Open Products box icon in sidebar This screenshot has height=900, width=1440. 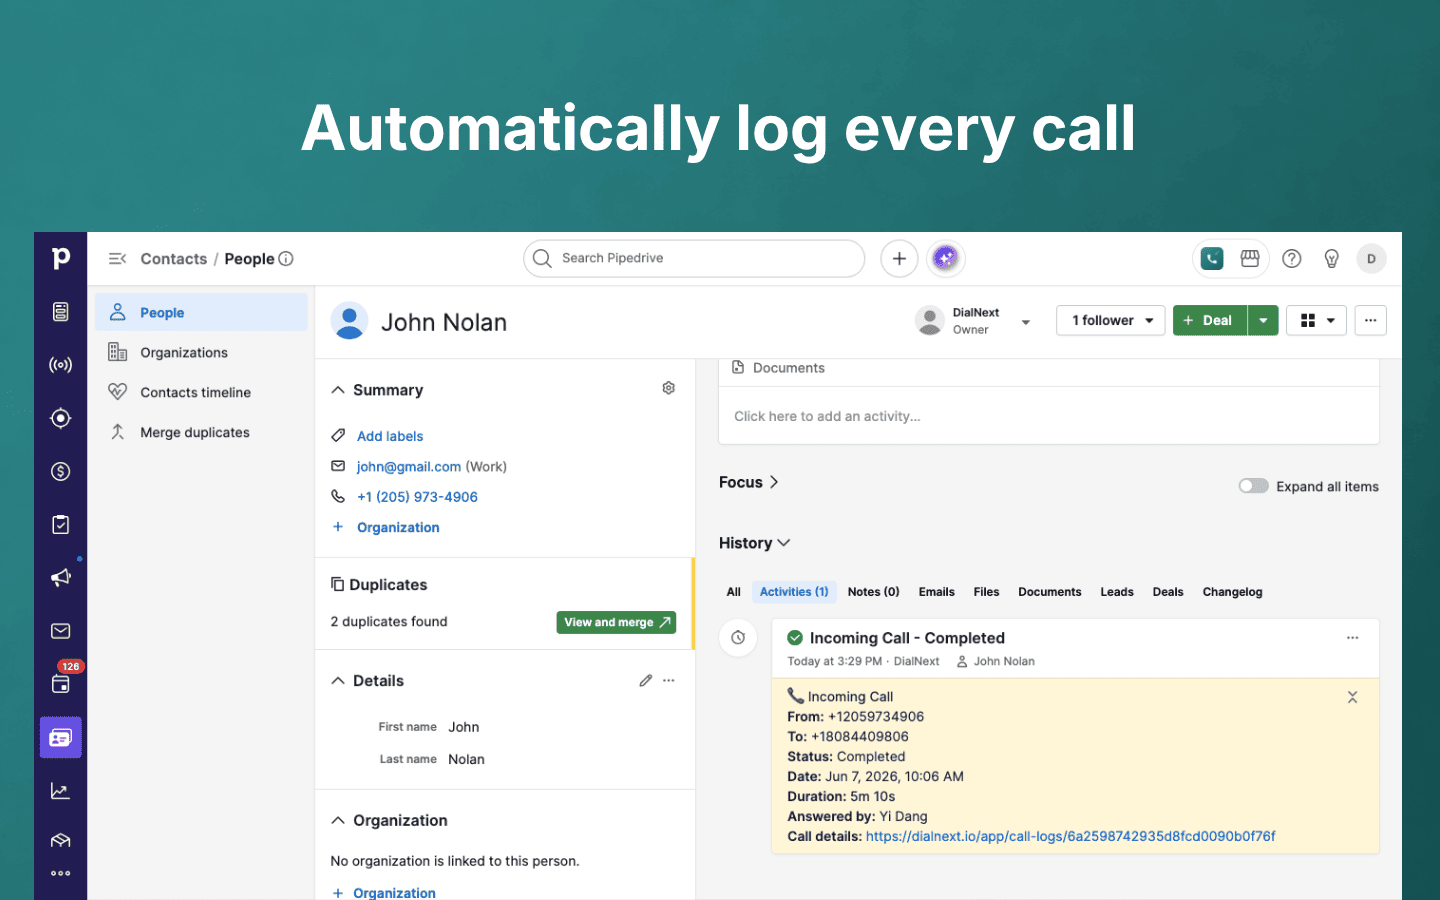tap(61, 840)
